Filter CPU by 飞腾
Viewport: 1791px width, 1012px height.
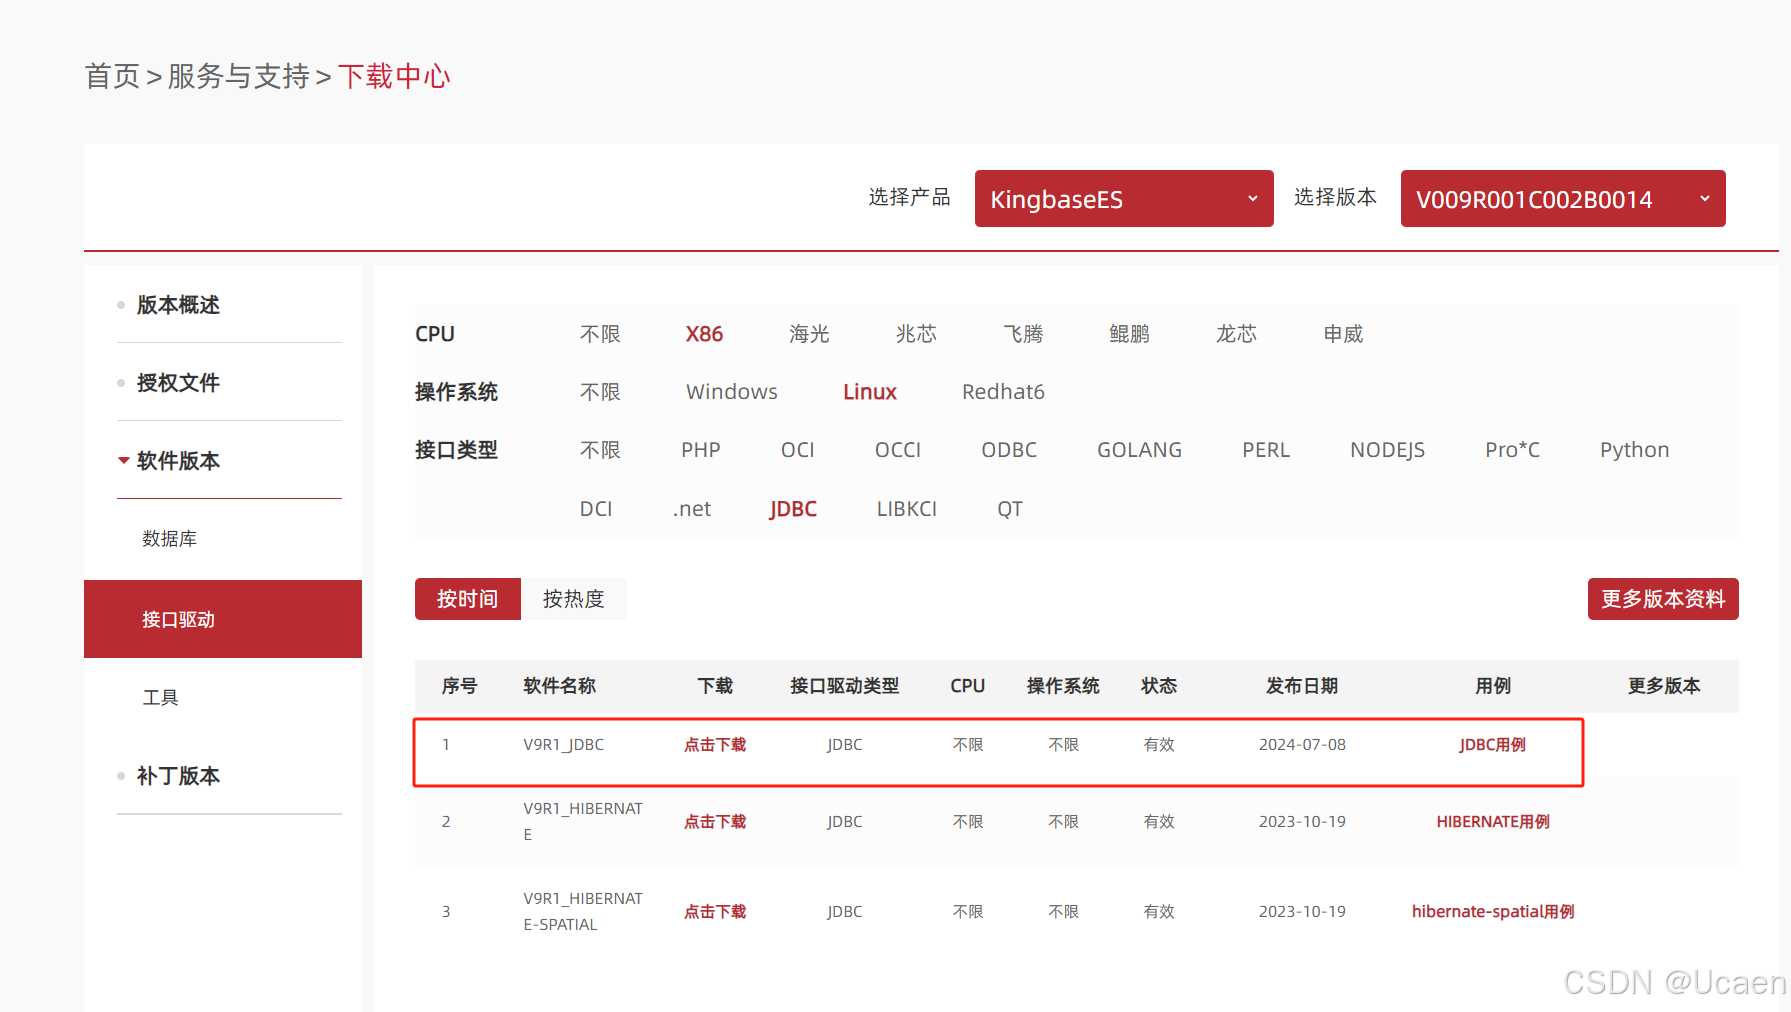click(1023, 334)
